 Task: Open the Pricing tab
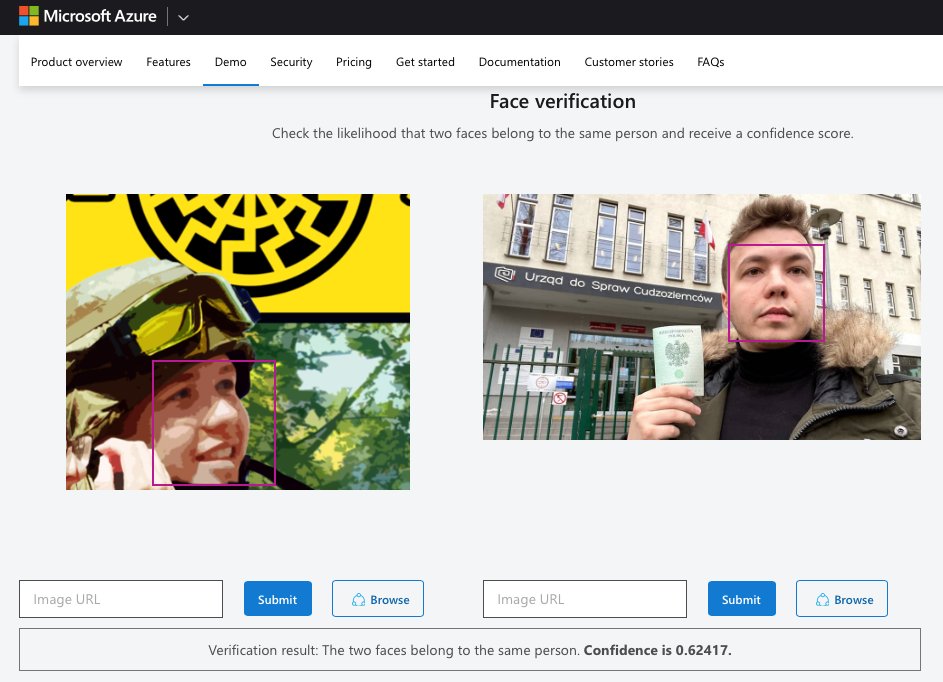click(x=354, y=62)
